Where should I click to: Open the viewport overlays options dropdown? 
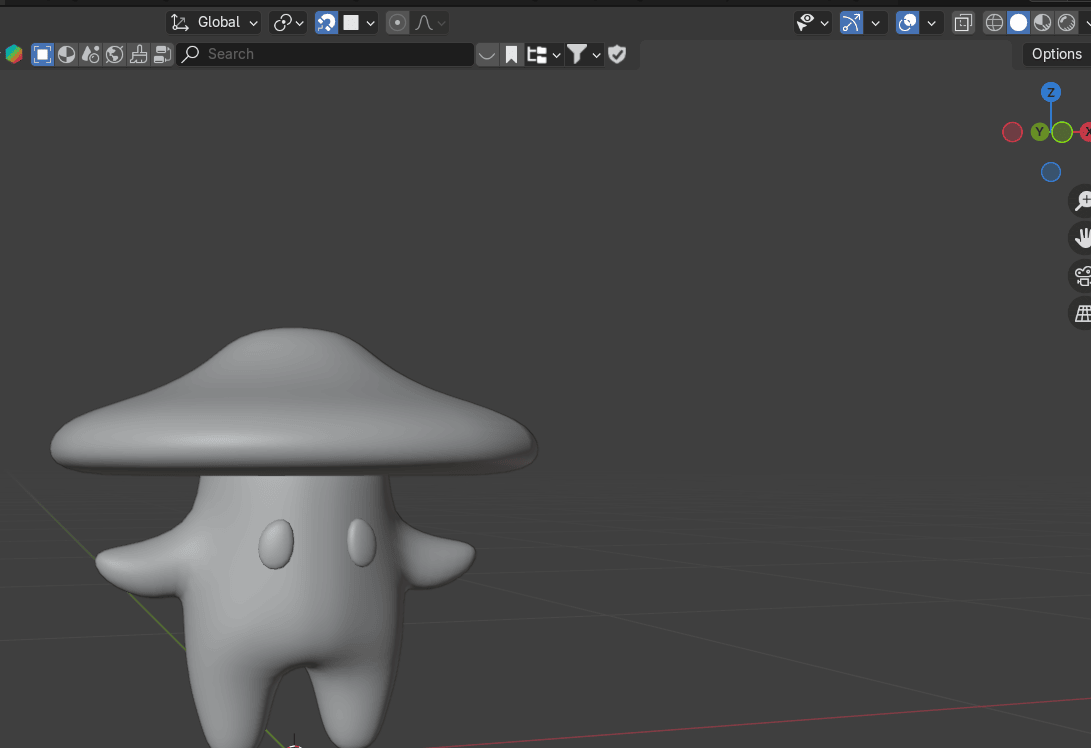coord(932,22)
